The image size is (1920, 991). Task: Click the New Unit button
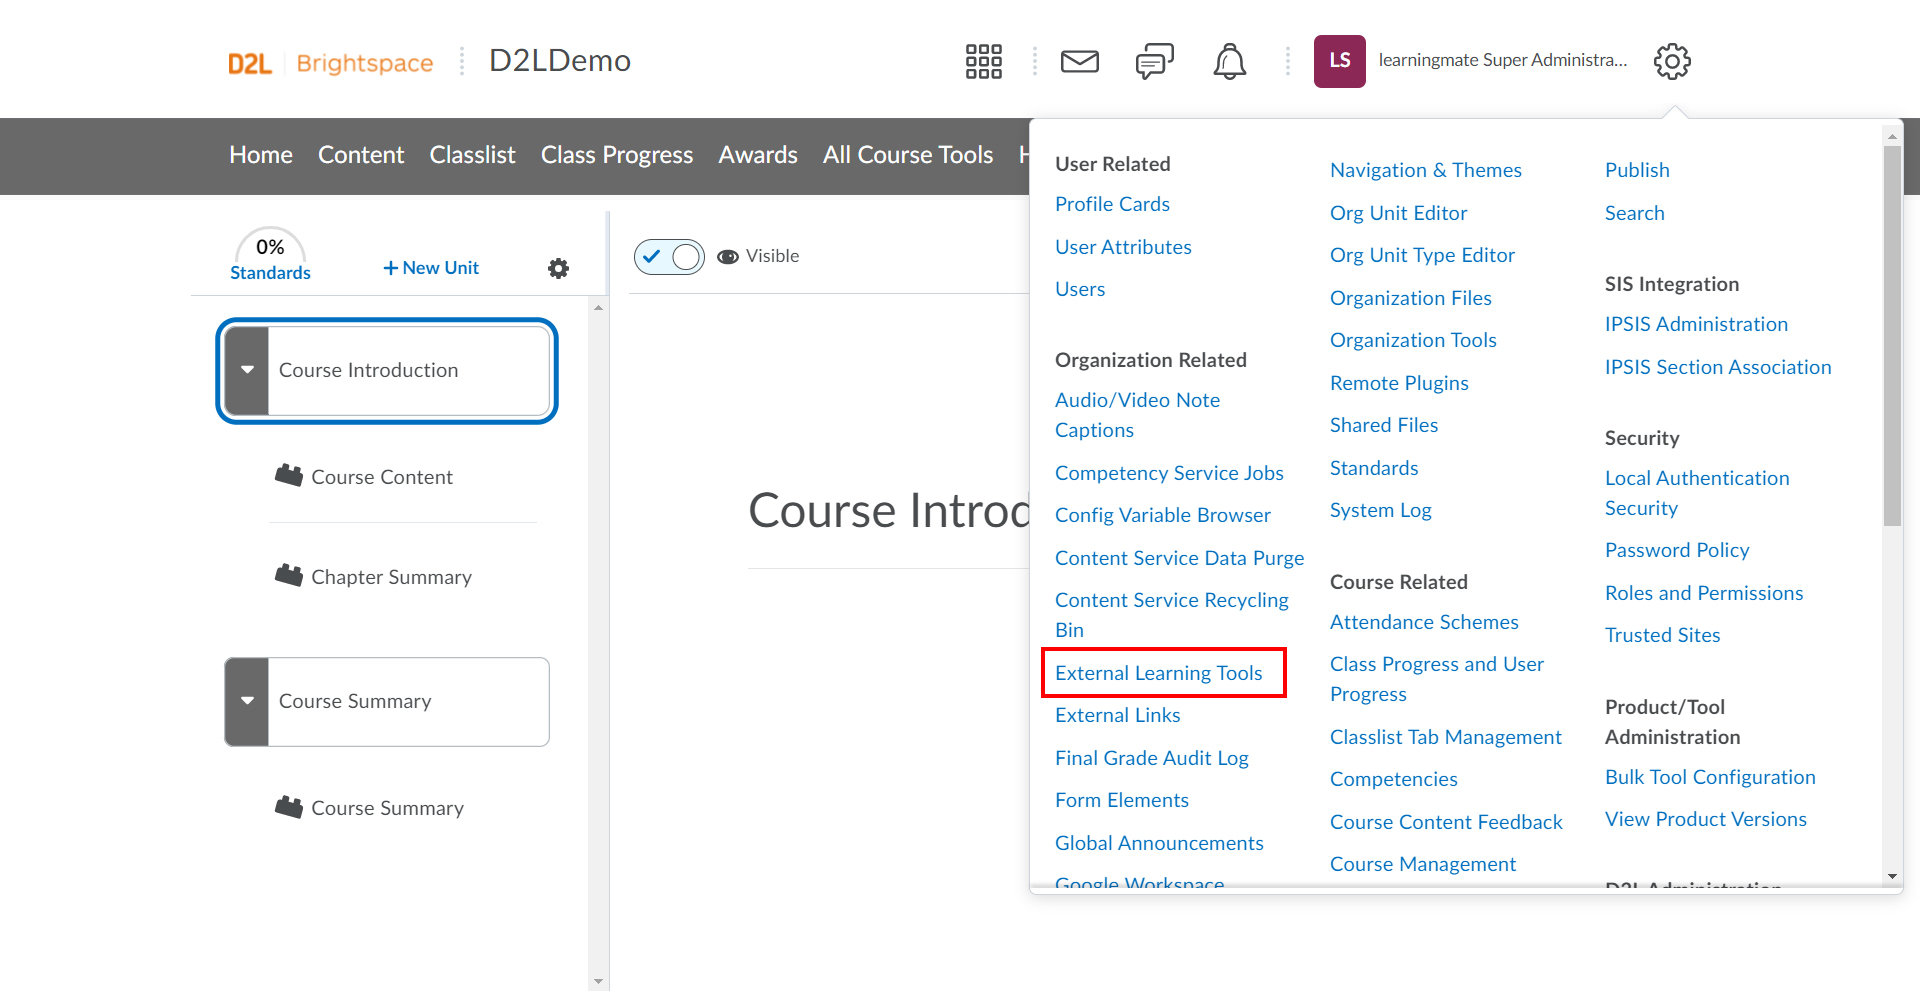(431, 268)
